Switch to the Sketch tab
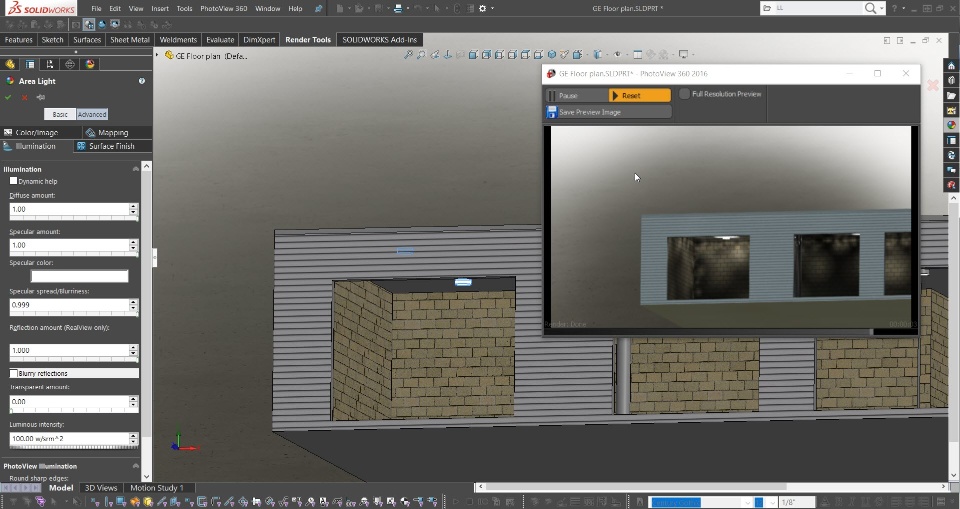The height and width of the screenshot is (509, 960). click(x=52, y=40)
